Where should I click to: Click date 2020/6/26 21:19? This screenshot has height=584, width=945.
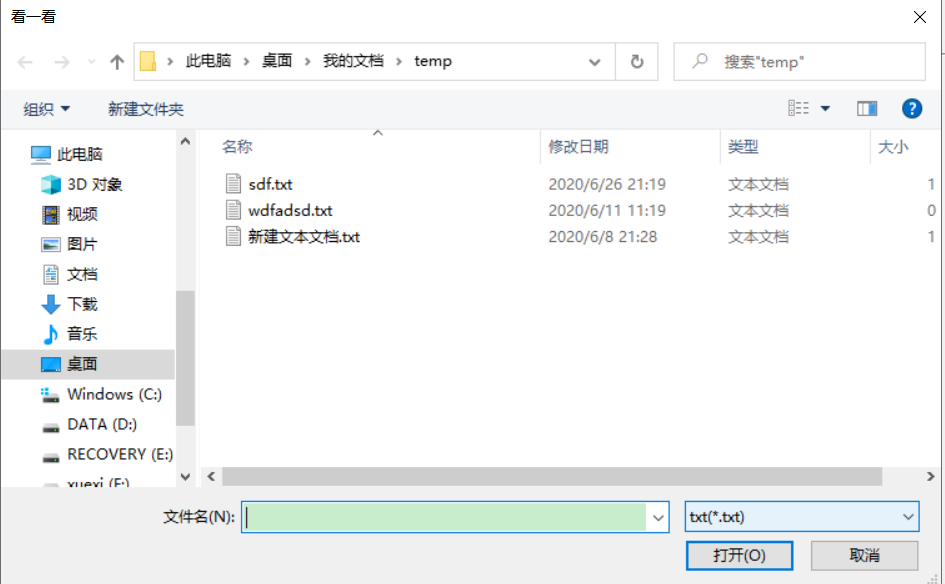[x=607, y=184]
